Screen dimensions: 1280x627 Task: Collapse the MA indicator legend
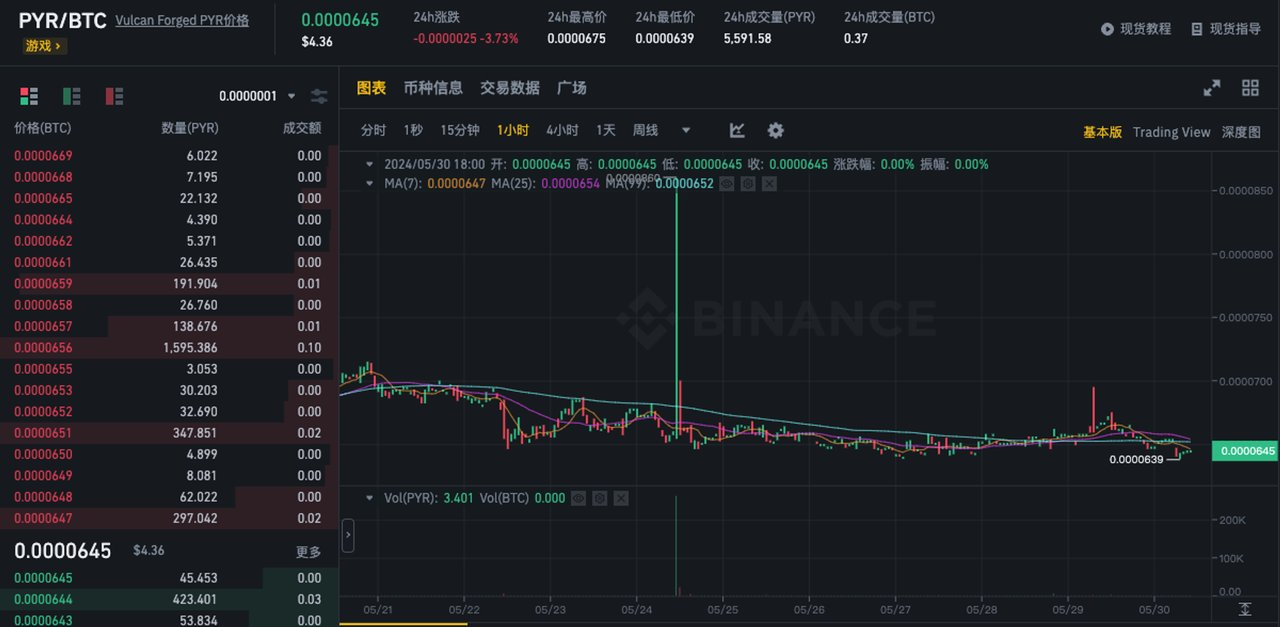(370, 184)
